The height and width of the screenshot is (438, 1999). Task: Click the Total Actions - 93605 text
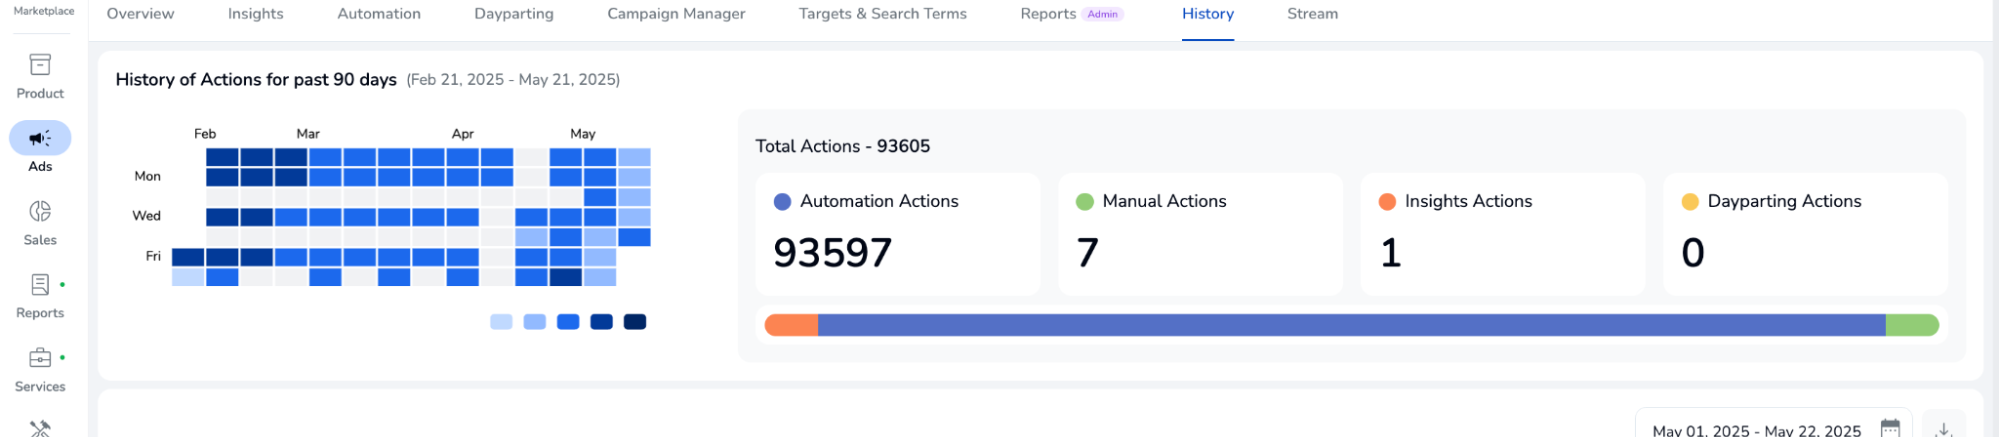pos(842,146)
